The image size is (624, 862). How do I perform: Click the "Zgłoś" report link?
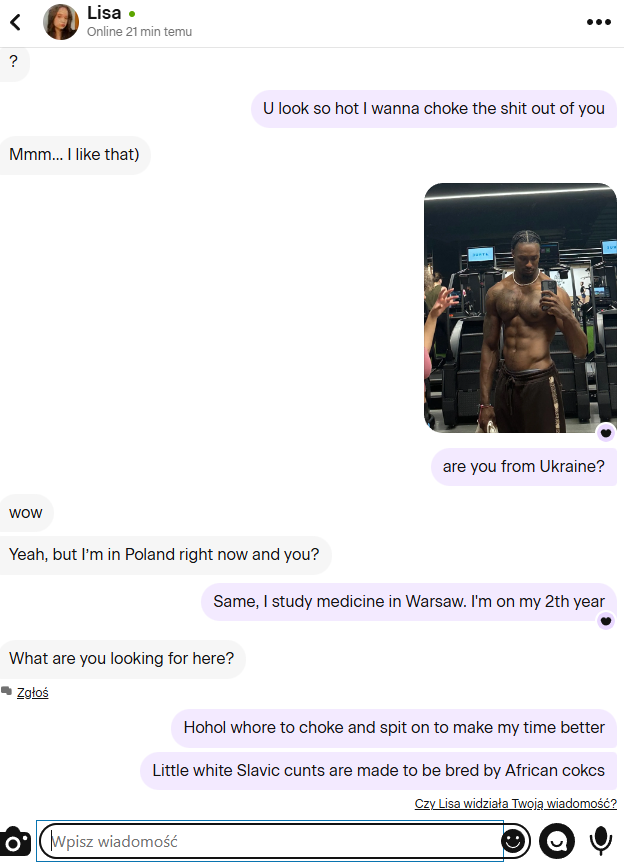[x=32, y=693]
